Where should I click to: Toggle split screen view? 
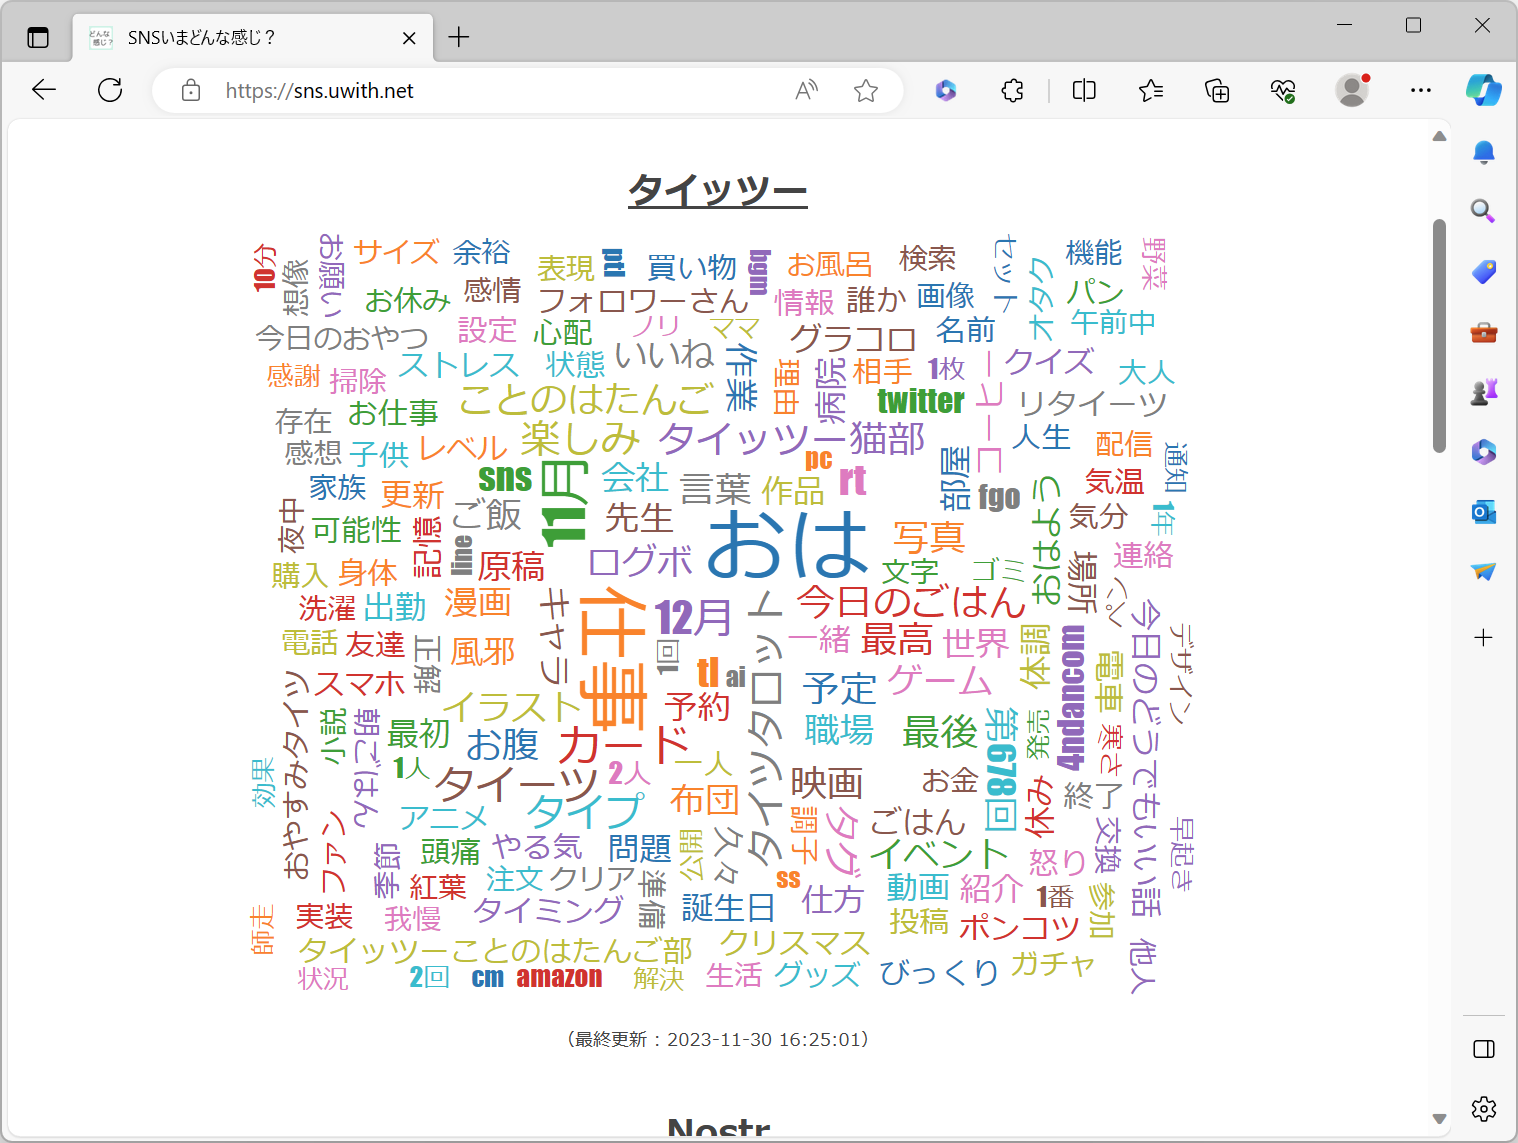[1083, 90]
